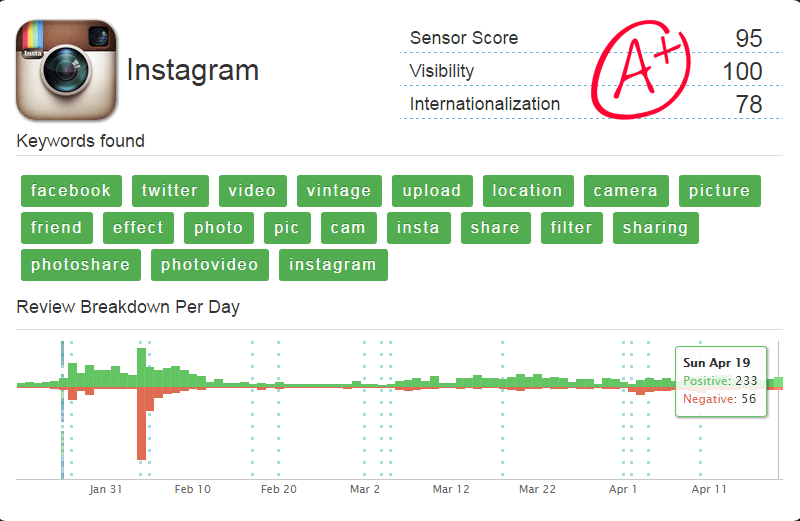Click the Instagram camera app icon
Viewport: 800px width, 521px height.
pyautogui.click(x=66, y=73)
